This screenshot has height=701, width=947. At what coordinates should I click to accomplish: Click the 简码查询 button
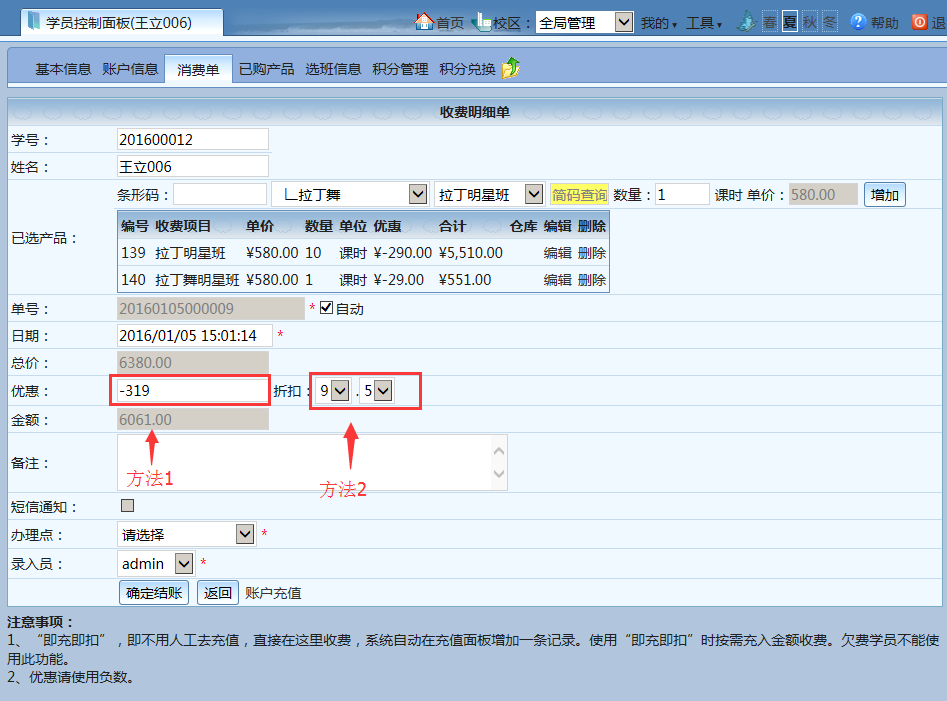pyautogui.click(x=579, y=194)
